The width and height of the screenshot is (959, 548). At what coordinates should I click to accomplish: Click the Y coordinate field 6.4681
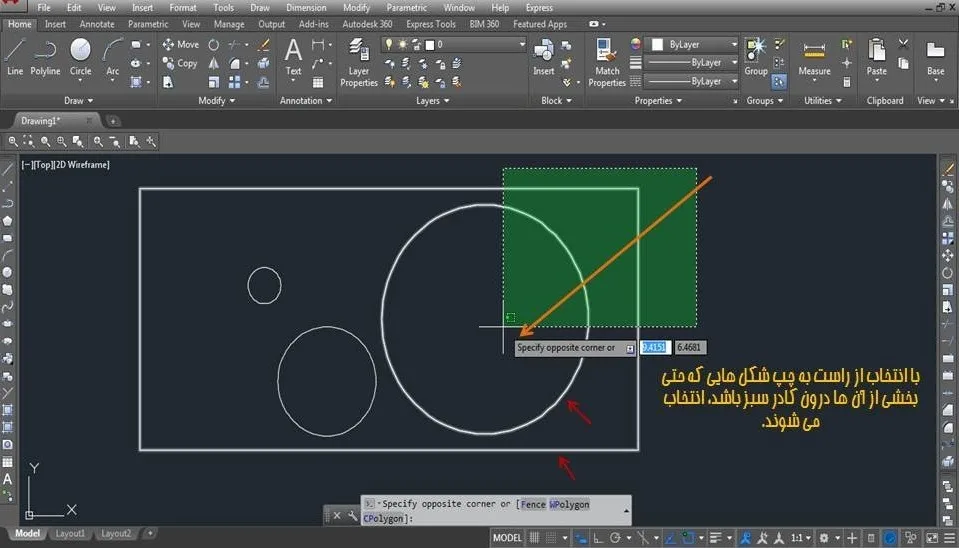tap(690, 347)
